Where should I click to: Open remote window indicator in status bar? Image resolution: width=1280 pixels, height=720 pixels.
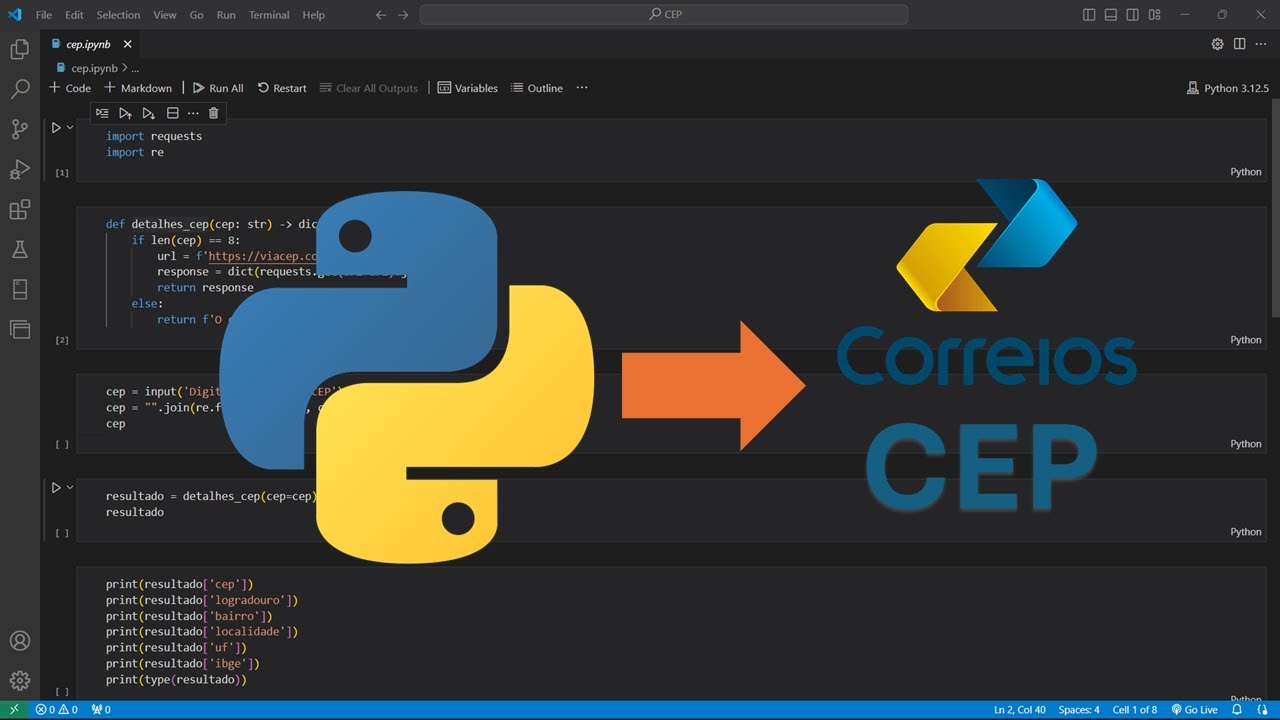[x=14, y=710]
